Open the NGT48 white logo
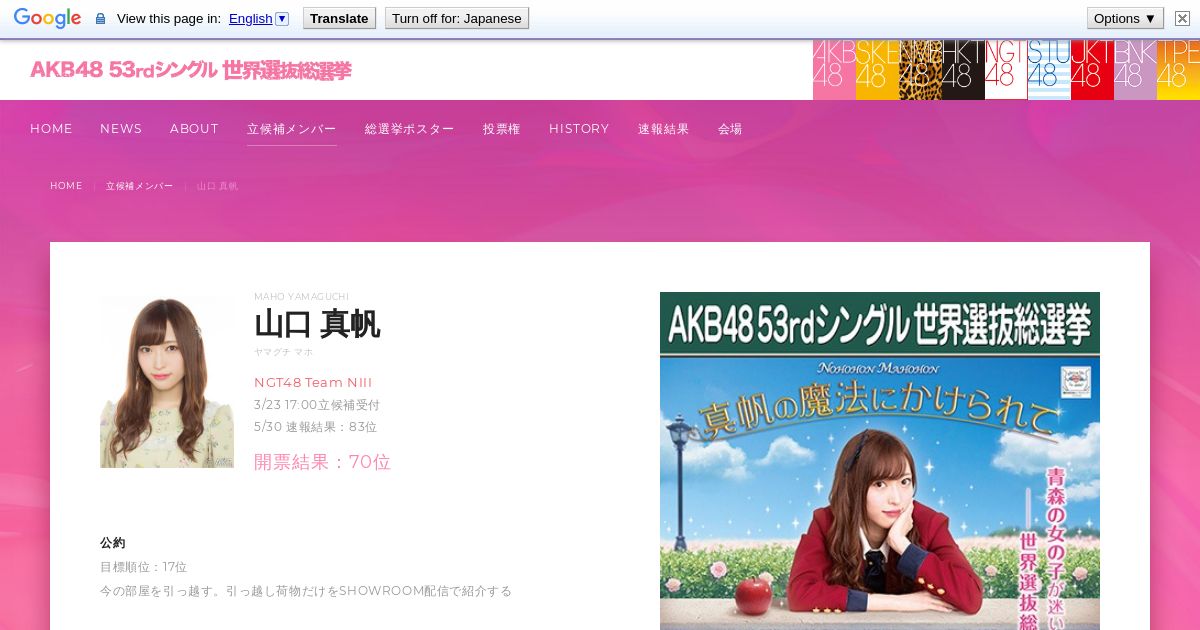 (x=1006, y=70)
